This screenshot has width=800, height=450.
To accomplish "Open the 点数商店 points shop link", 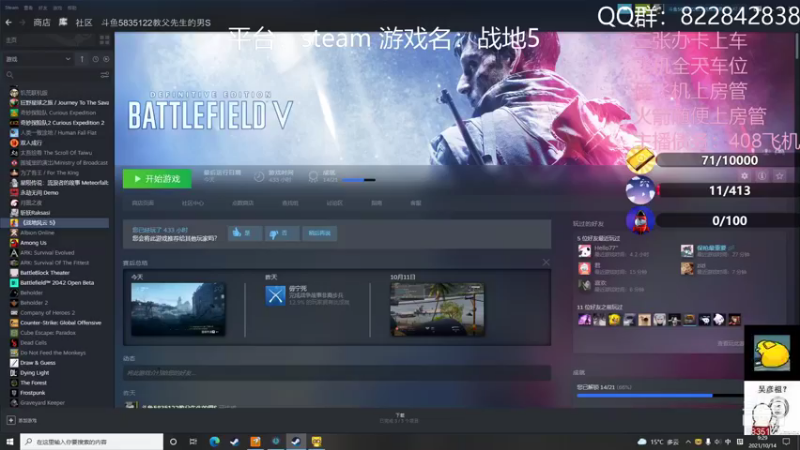I will pos(243,203).
